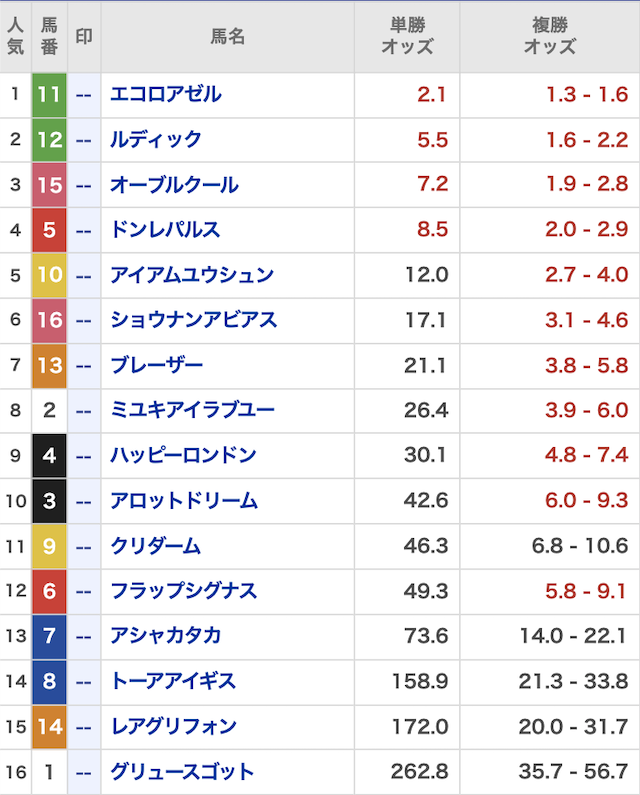Open mark selector for グリュースゴット
Screen dimensions: 640x795
coord(84,772)
